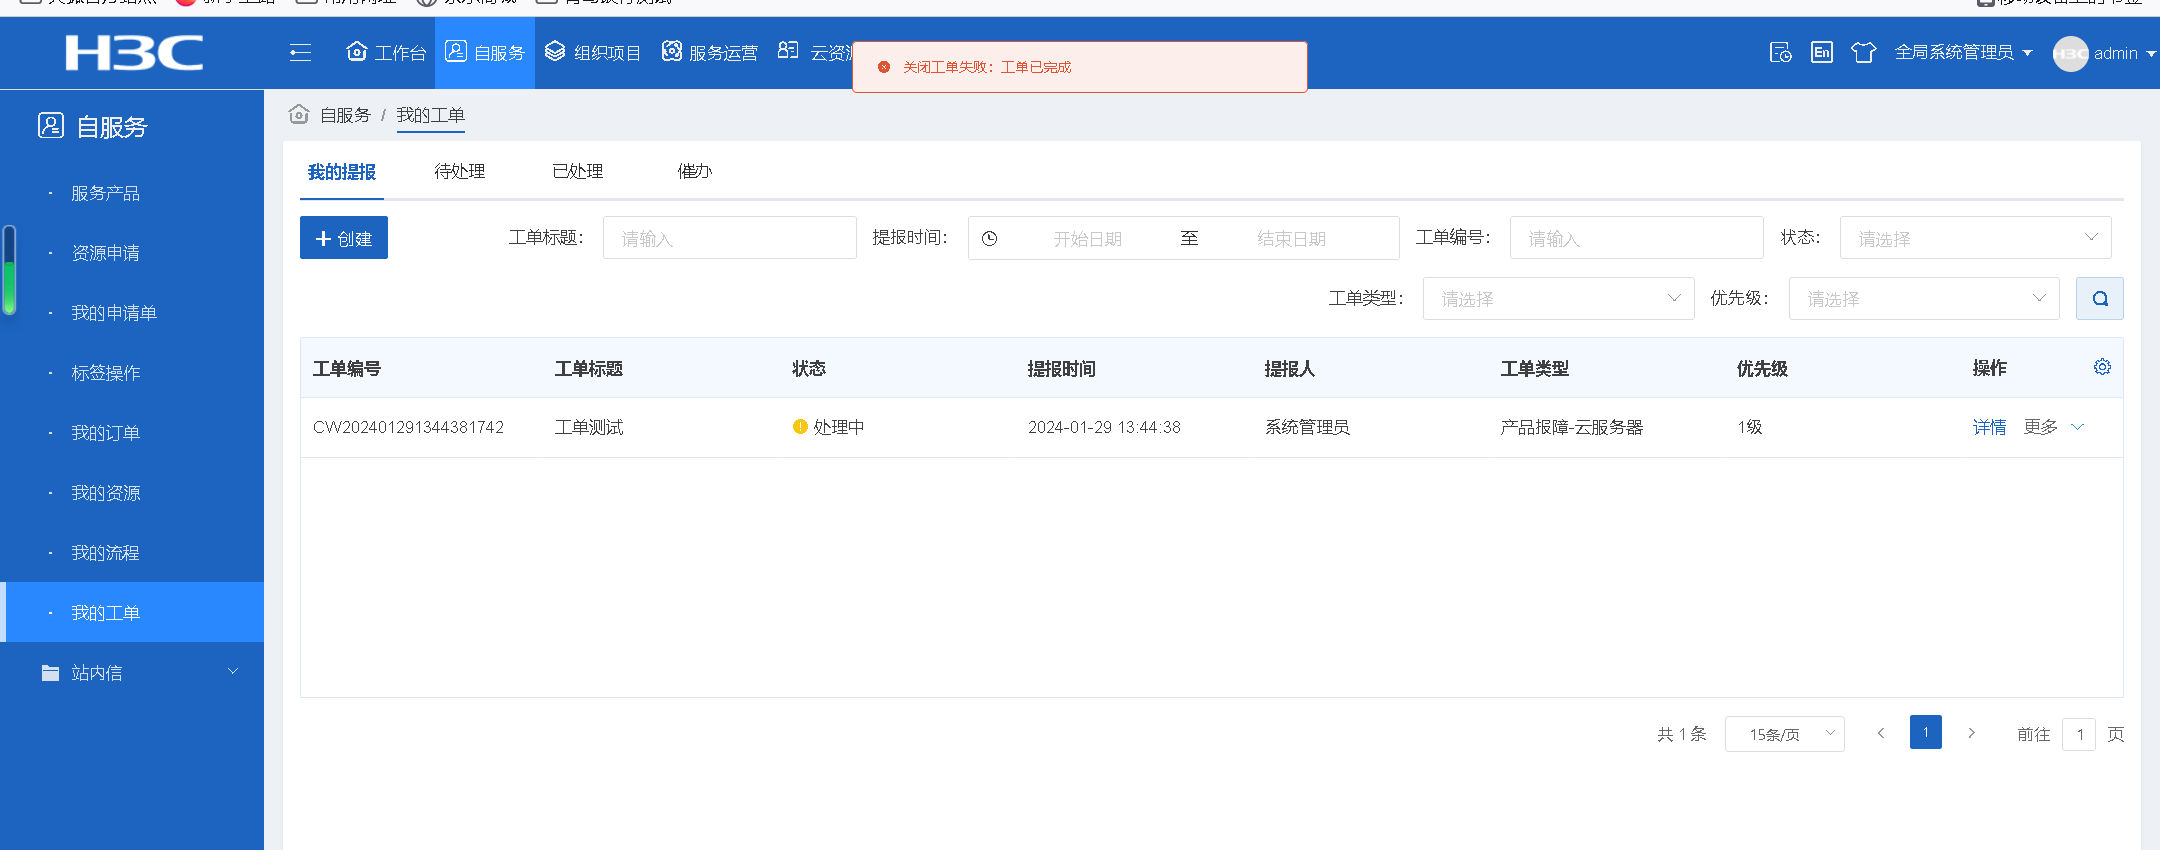Screen dimensions: 2160x850
Task: Click the 自服务 sidebar header icon
Action: (51, 126)
